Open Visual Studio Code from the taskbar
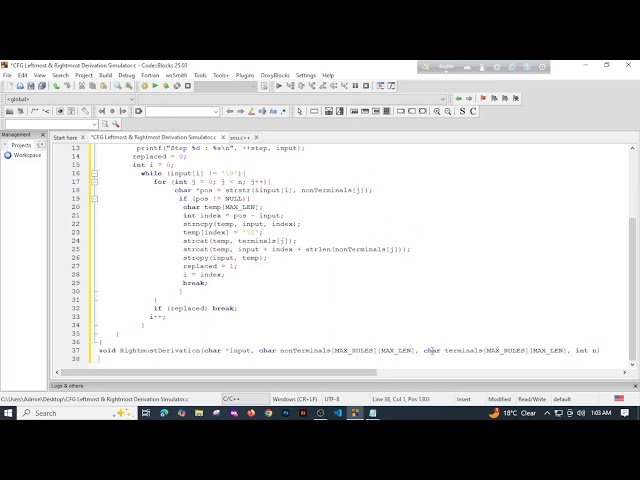Screen dimensions: 640x480 tap(338, 413)
